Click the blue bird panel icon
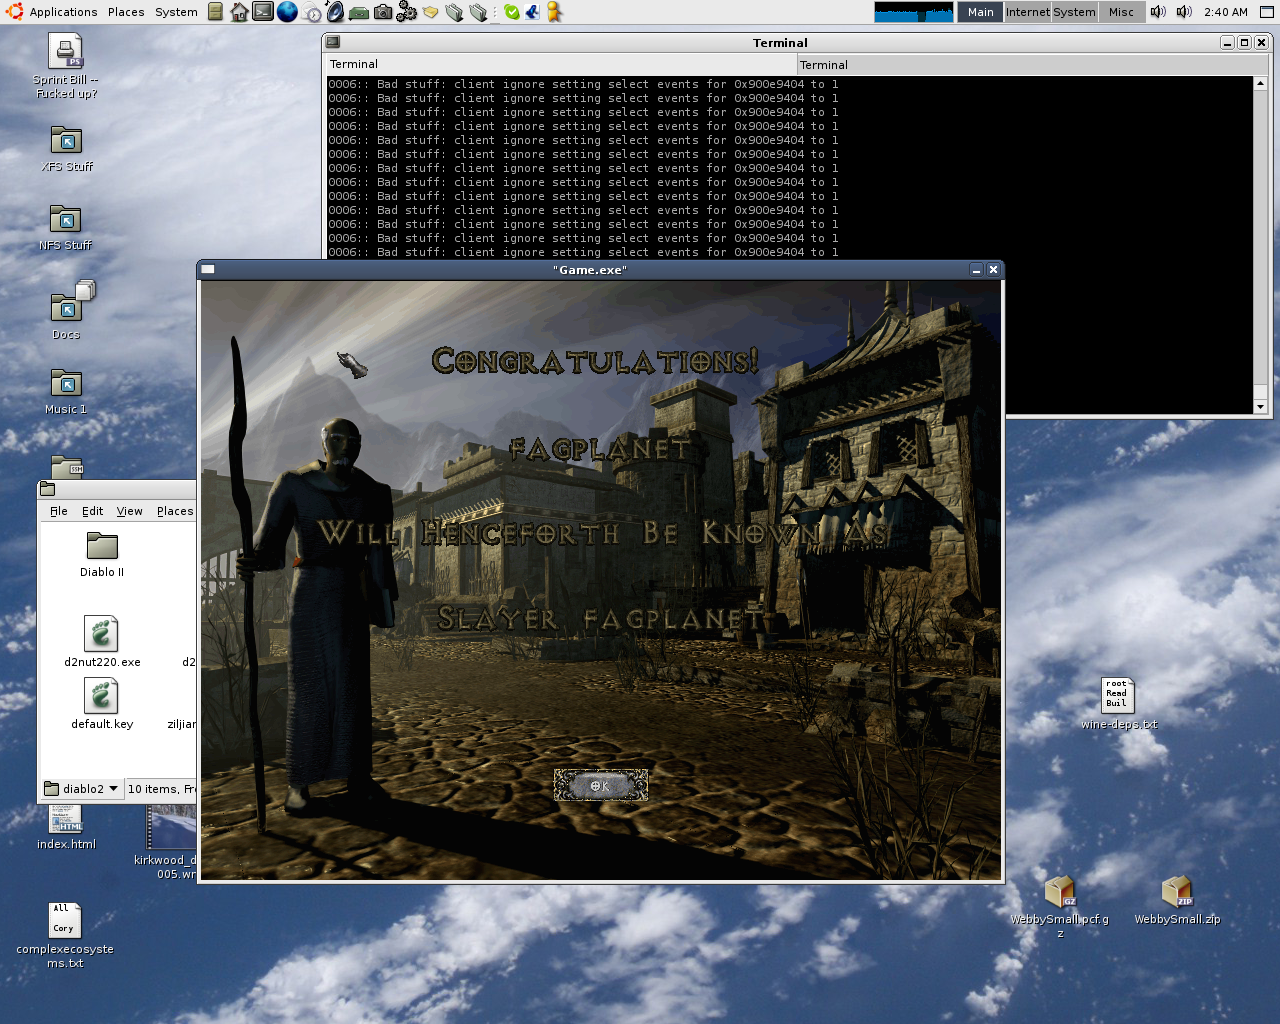Image resolution: width=1280 pixels, height=1024 pixels. 533,12
